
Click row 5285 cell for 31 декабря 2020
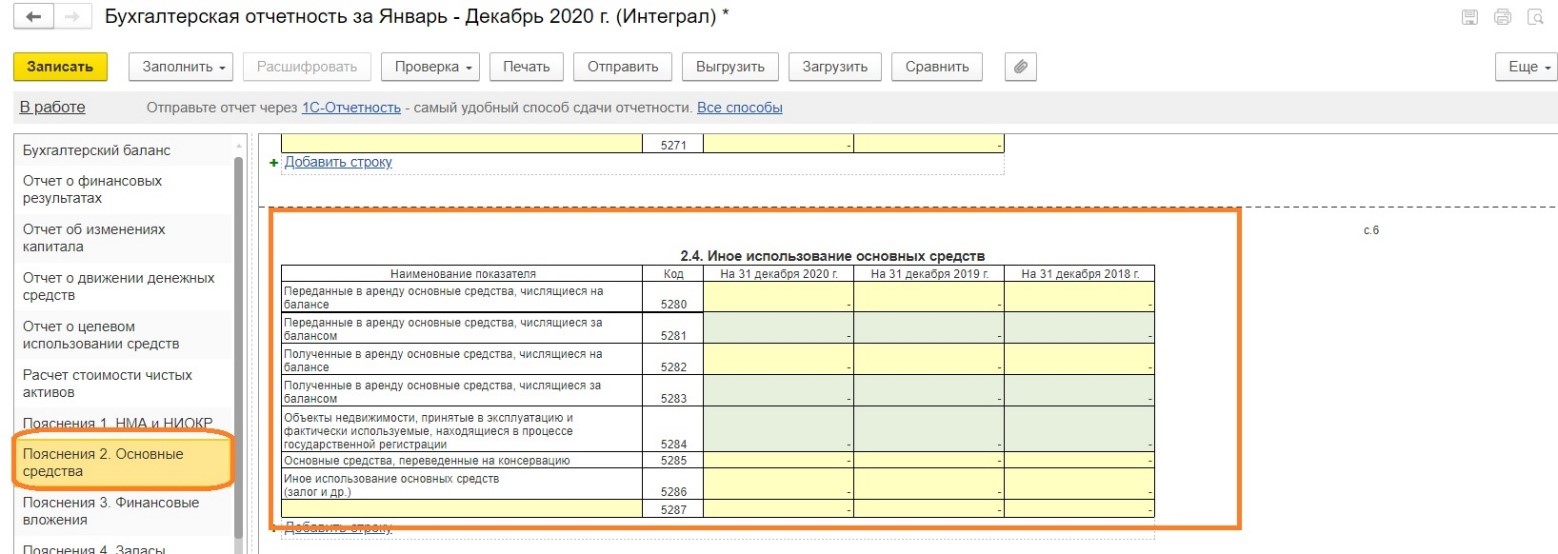[778, 460]
